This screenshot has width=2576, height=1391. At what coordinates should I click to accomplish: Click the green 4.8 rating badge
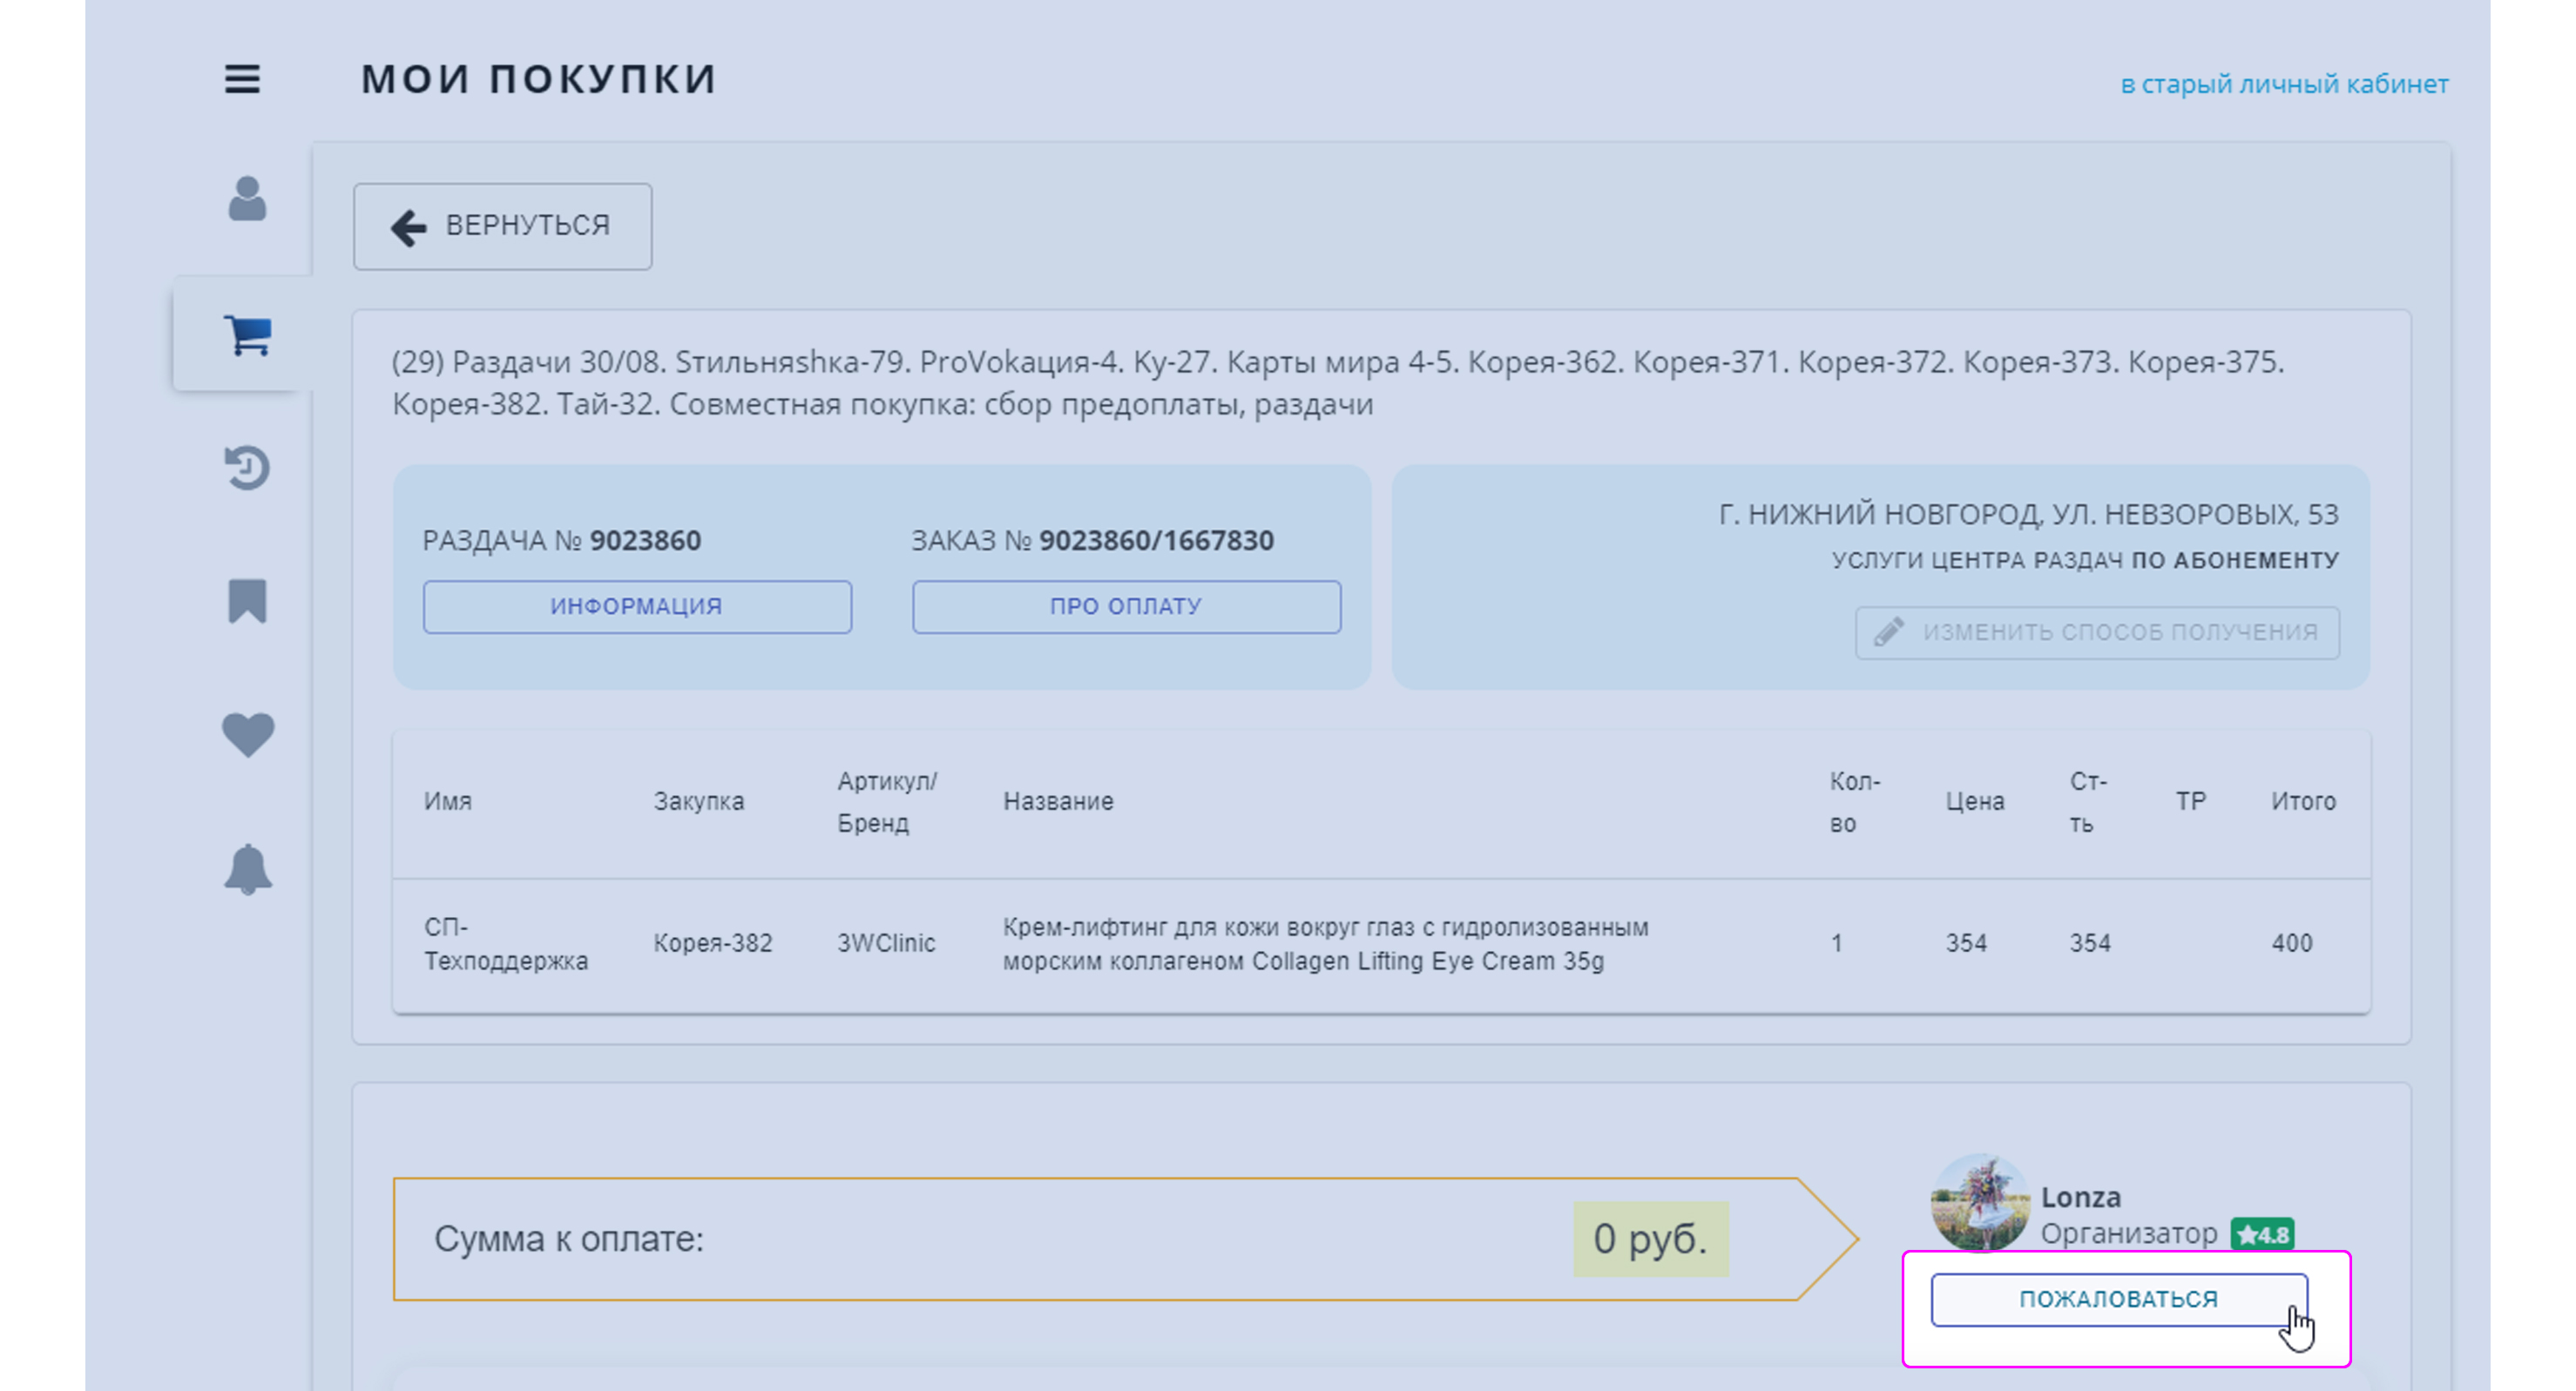point(2262,1234)
